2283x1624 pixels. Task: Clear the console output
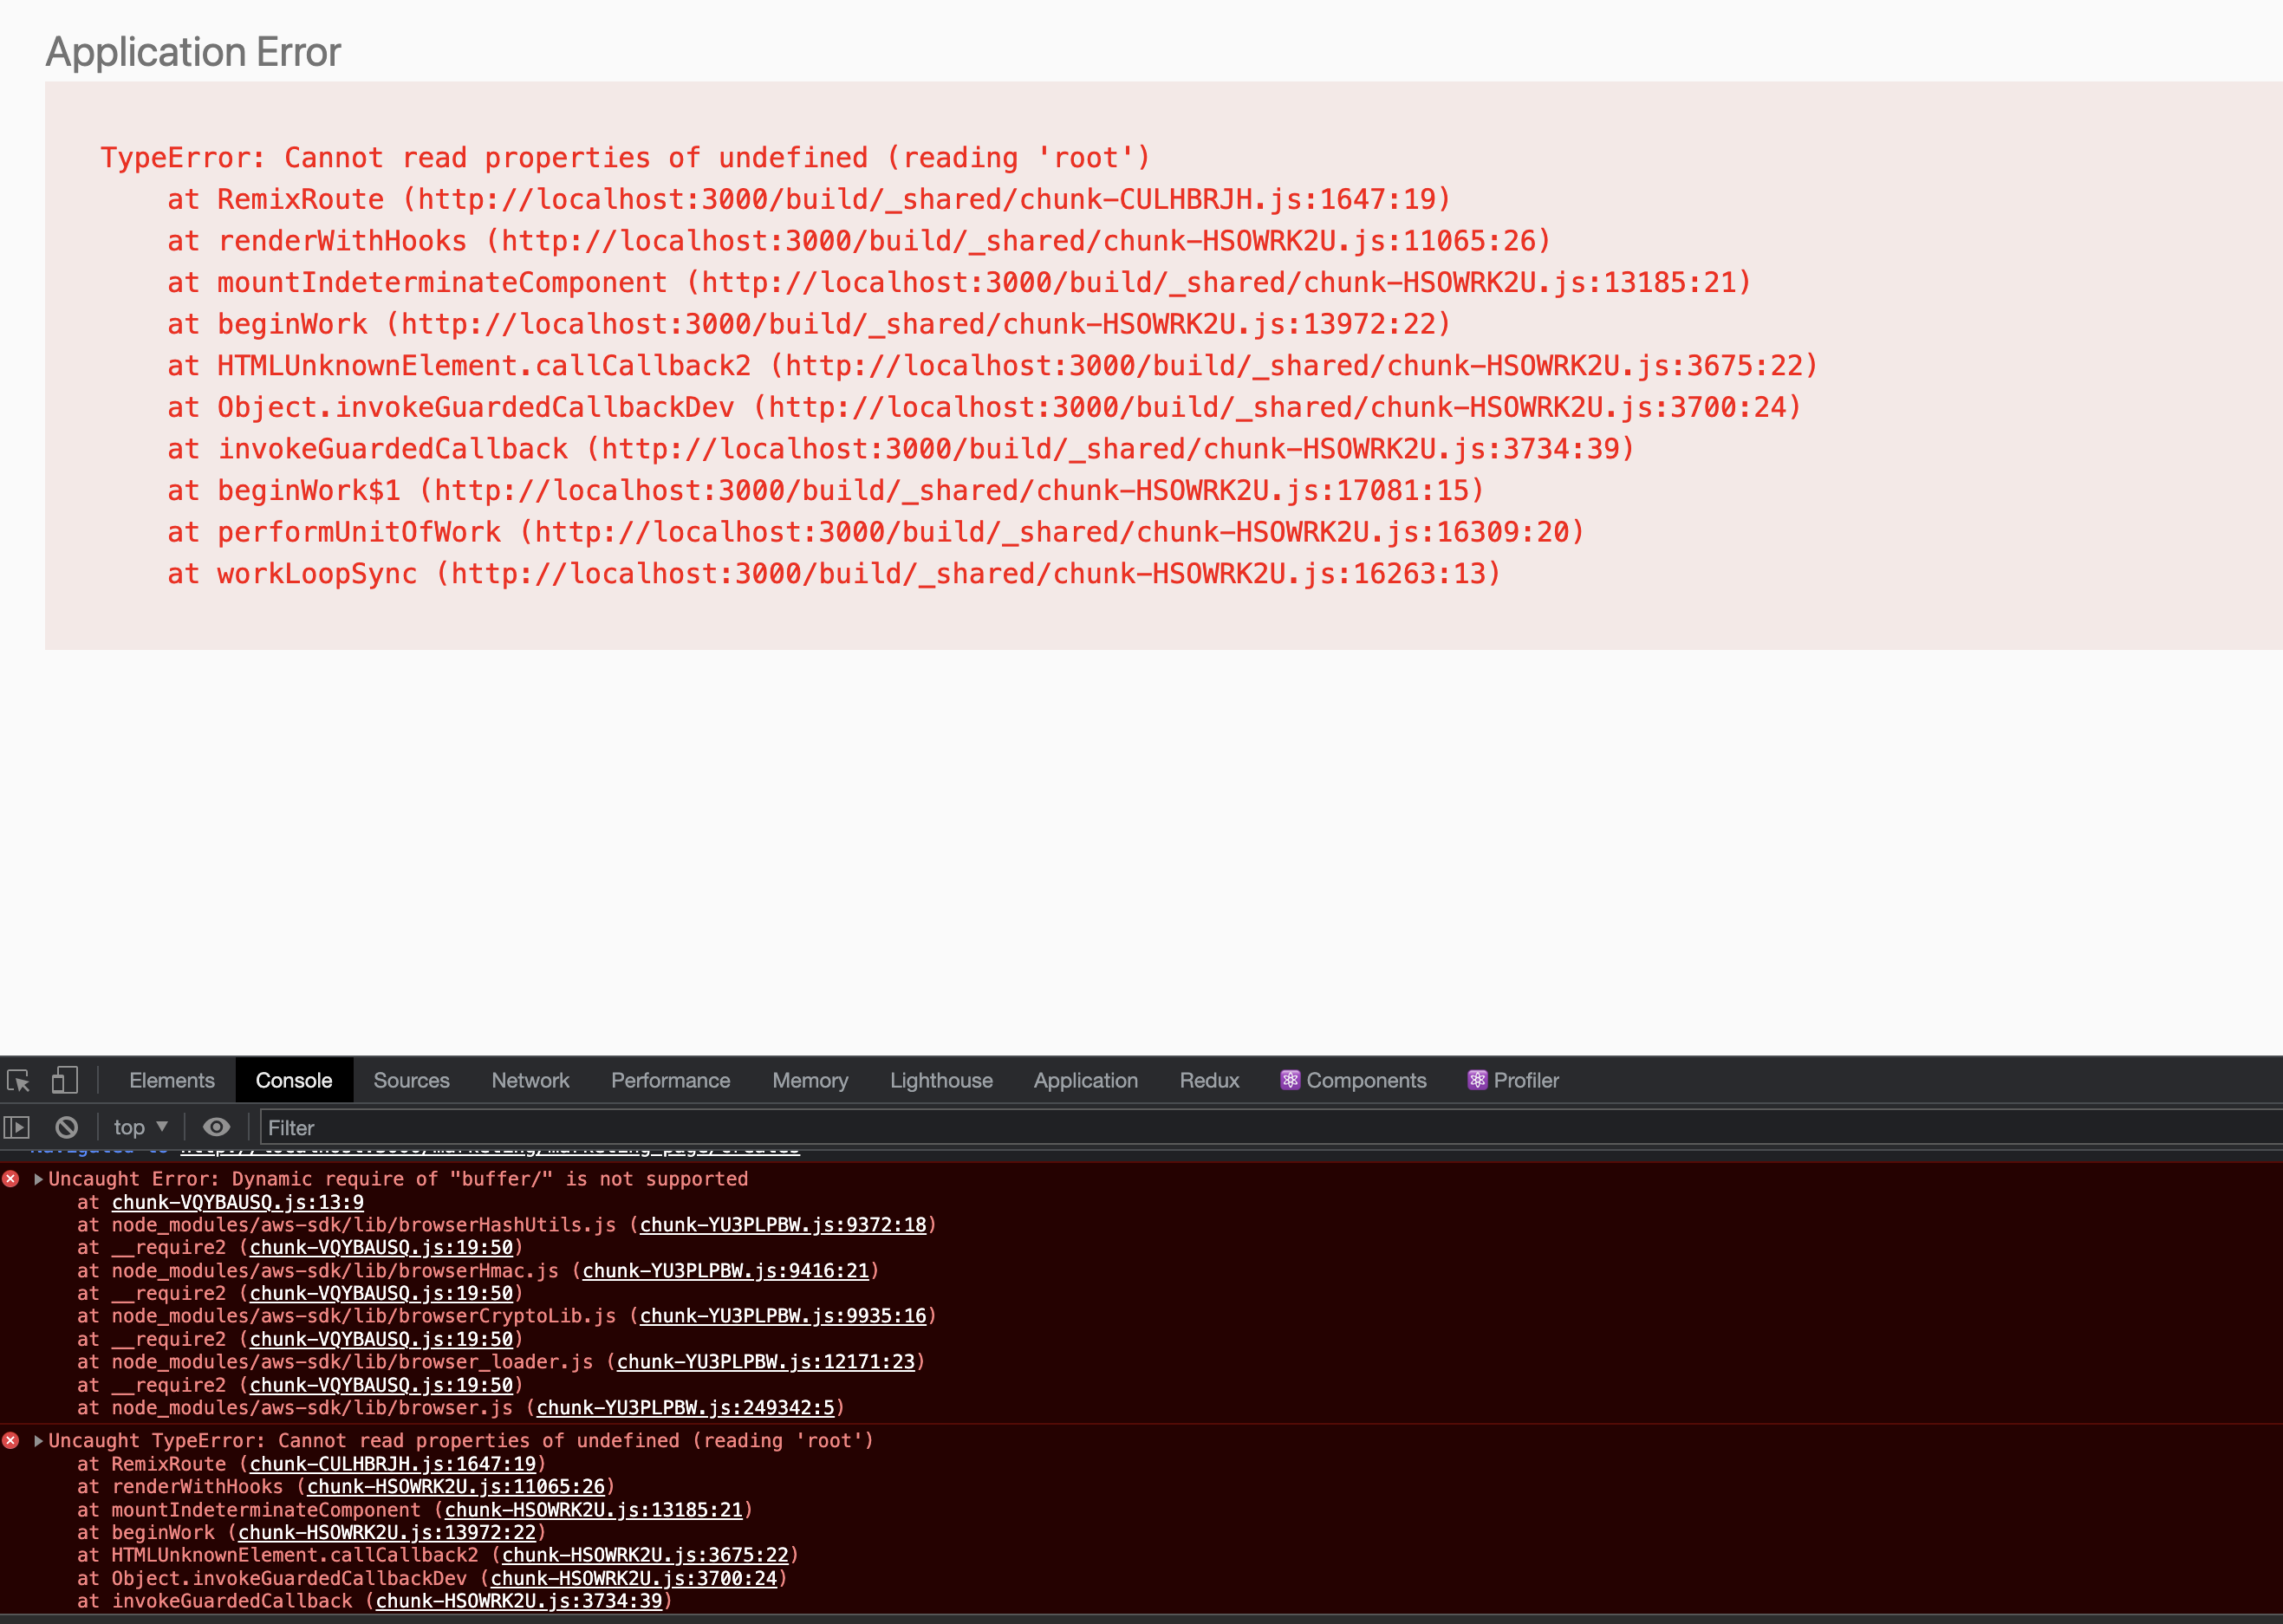coord(66,1127)
